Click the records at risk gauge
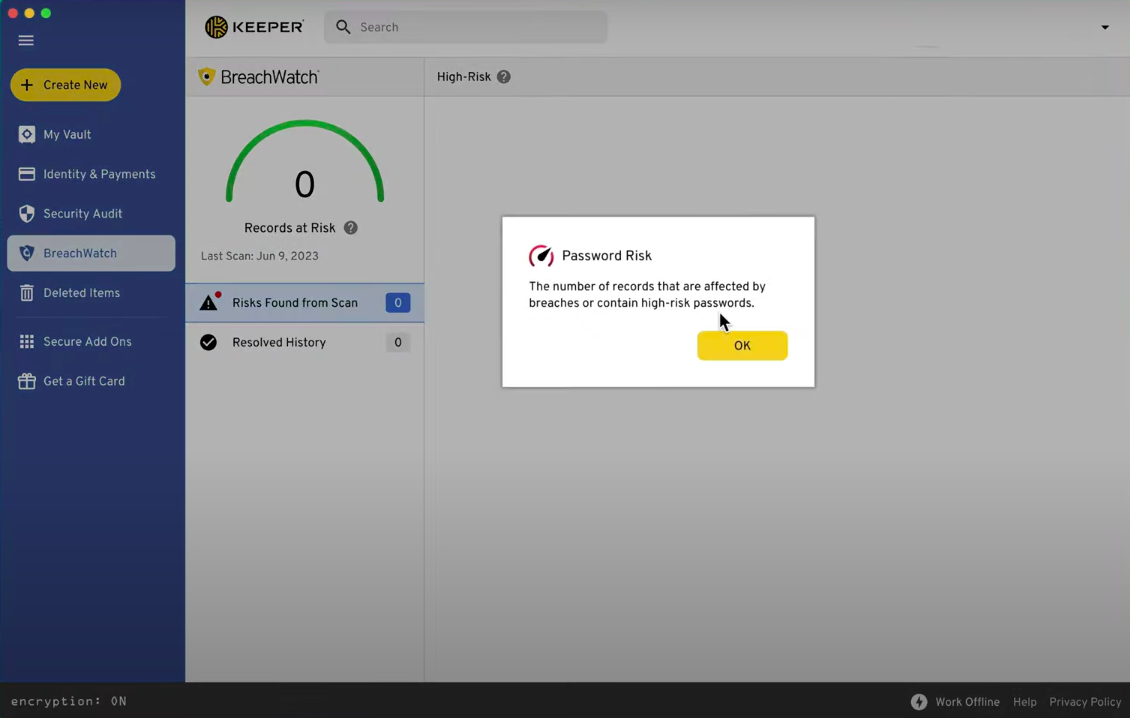The width and height of the screenshot is (1130, 718). click(x=305, y=162)
